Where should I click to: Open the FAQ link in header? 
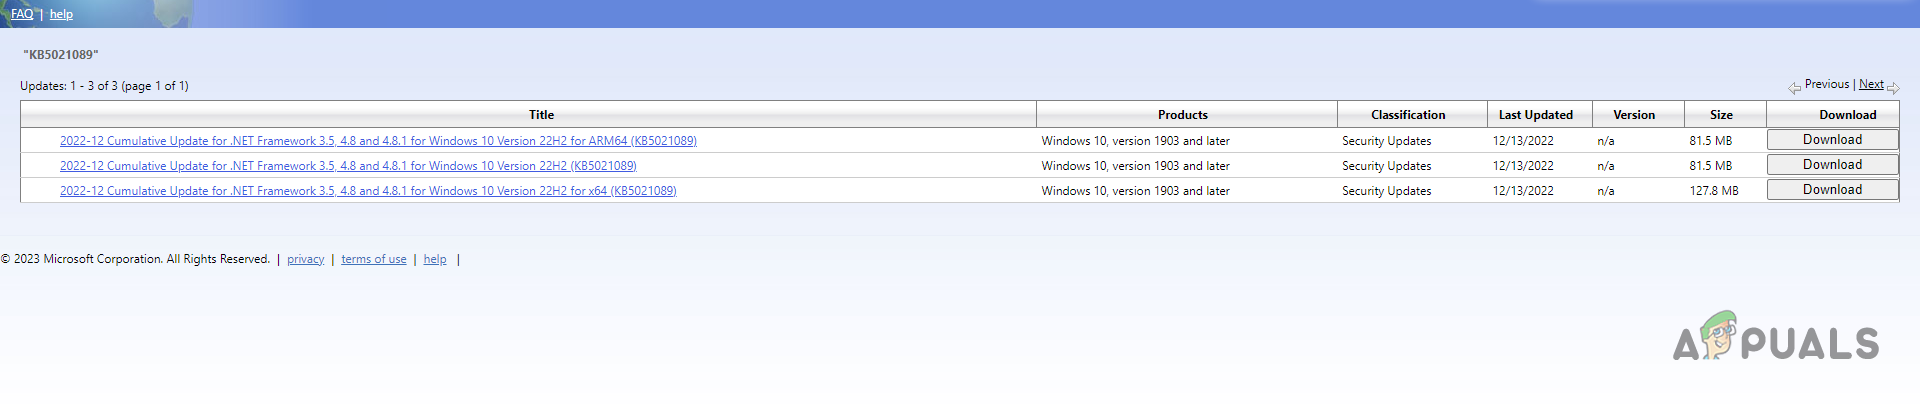(22, 14)
